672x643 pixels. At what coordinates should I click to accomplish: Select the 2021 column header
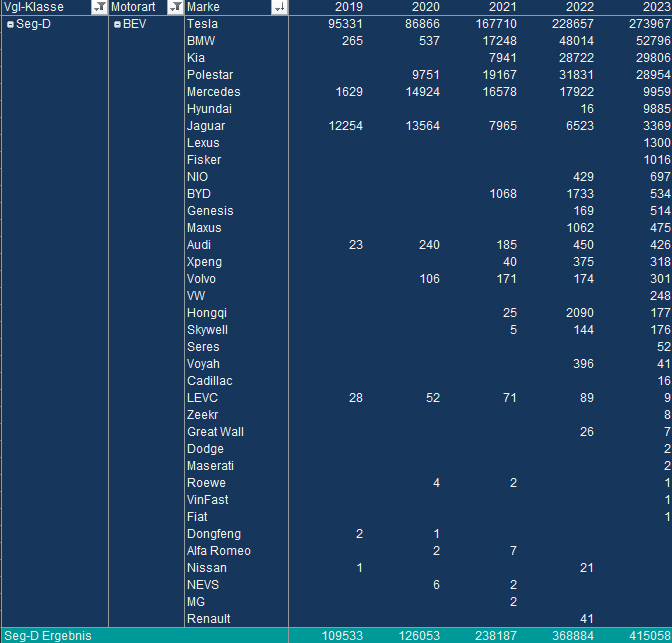(503, 7)
